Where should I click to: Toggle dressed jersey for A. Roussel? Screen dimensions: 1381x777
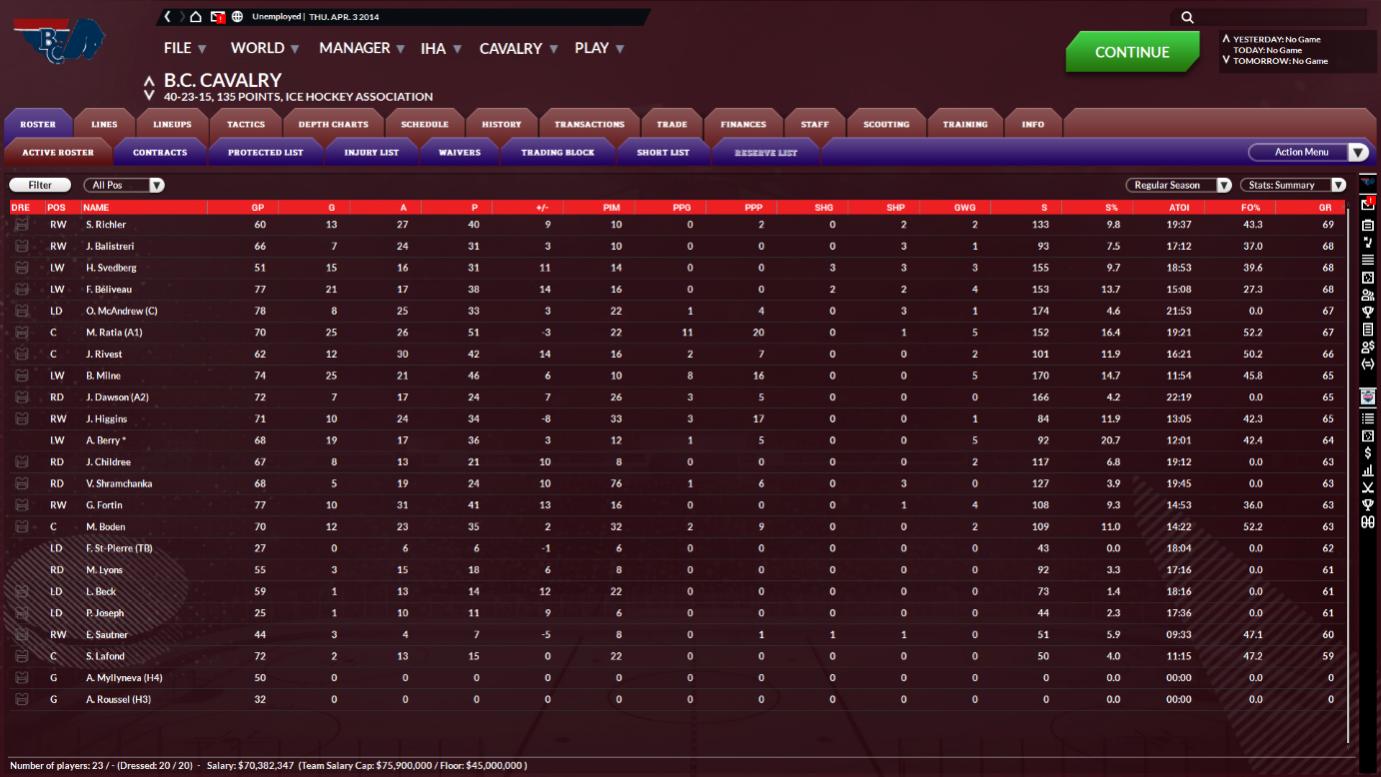click(21, 699)
